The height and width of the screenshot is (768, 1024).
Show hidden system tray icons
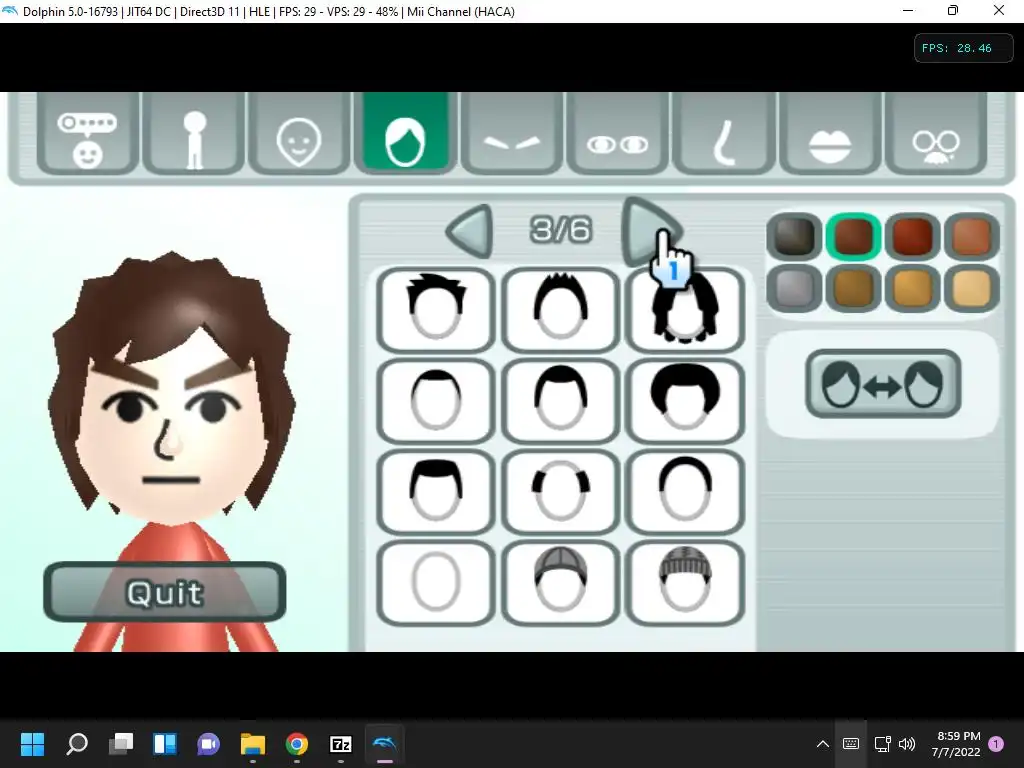click(x=823, y=743)
